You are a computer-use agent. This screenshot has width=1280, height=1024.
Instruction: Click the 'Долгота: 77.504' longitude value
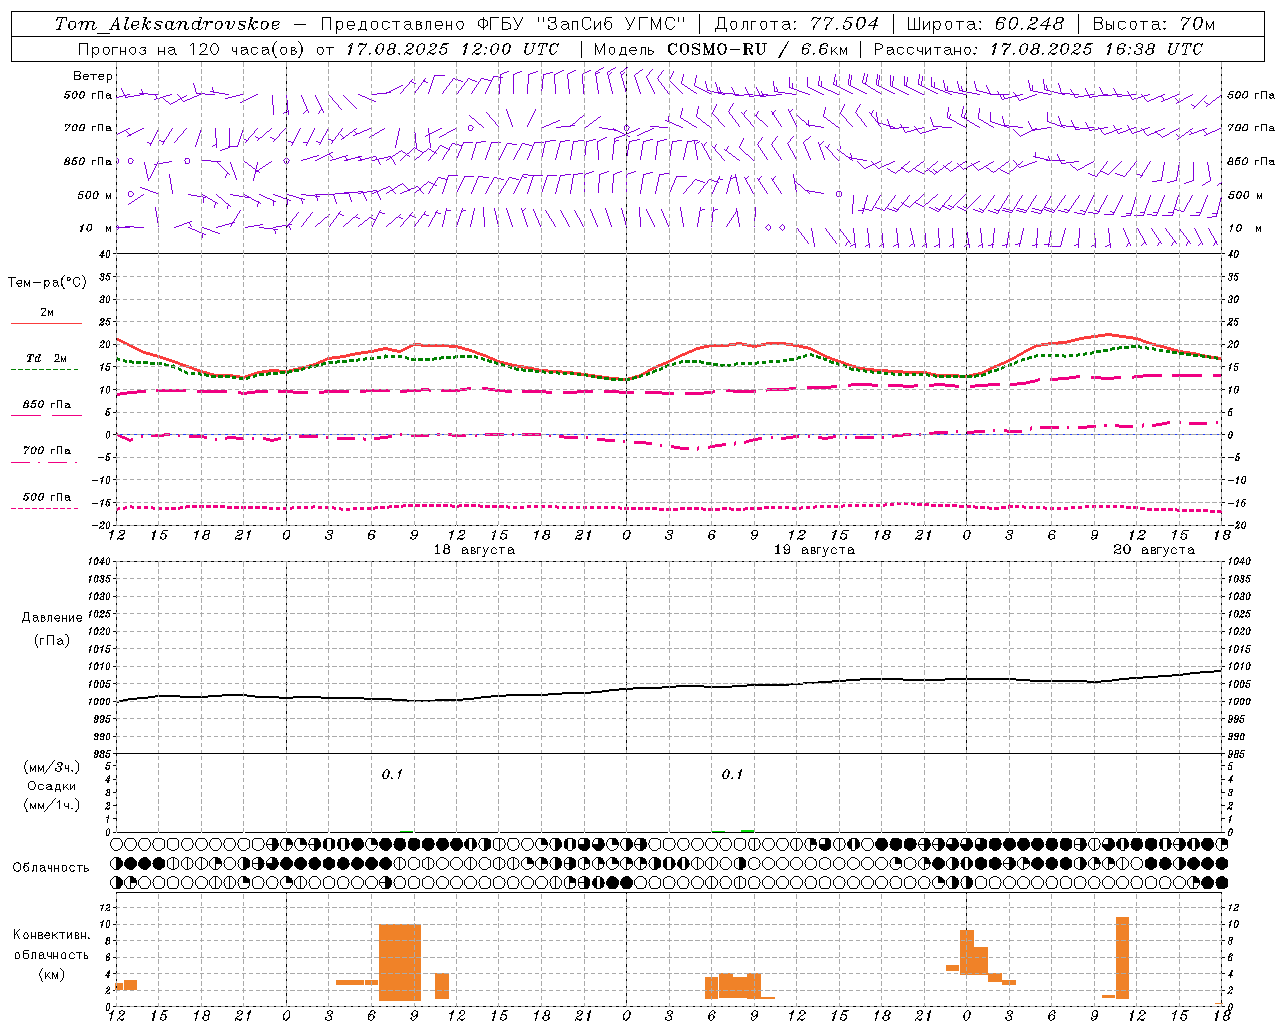point(796,24)
